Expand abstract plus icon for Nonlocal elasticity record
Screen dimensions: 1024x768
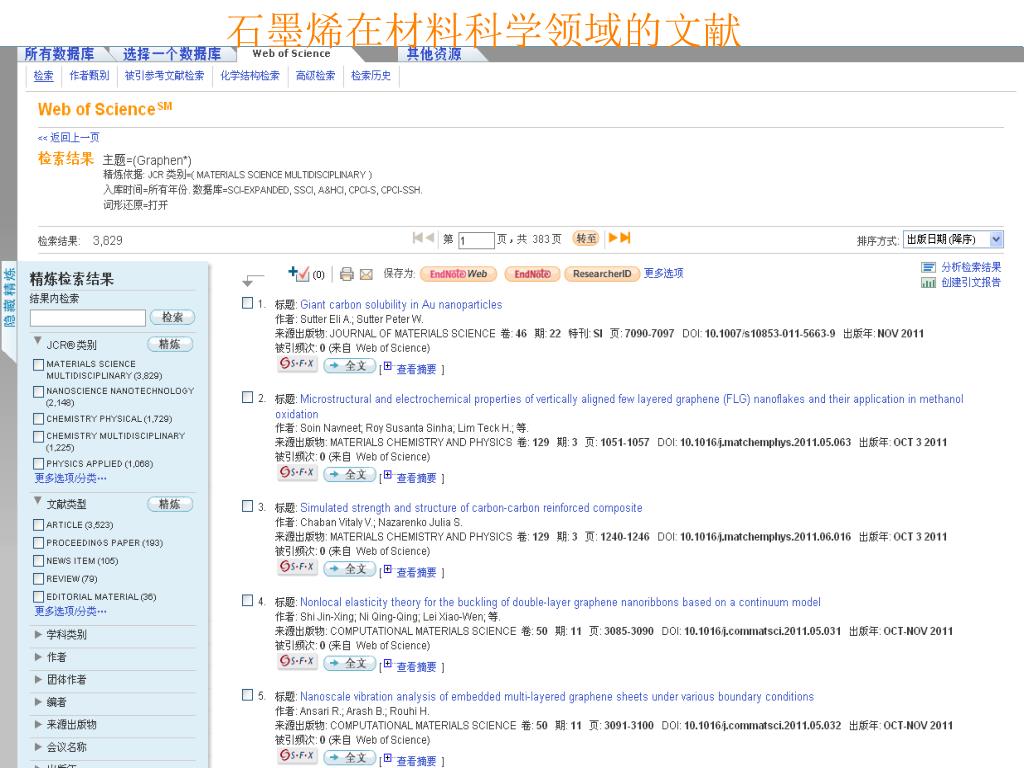[387, 664]
